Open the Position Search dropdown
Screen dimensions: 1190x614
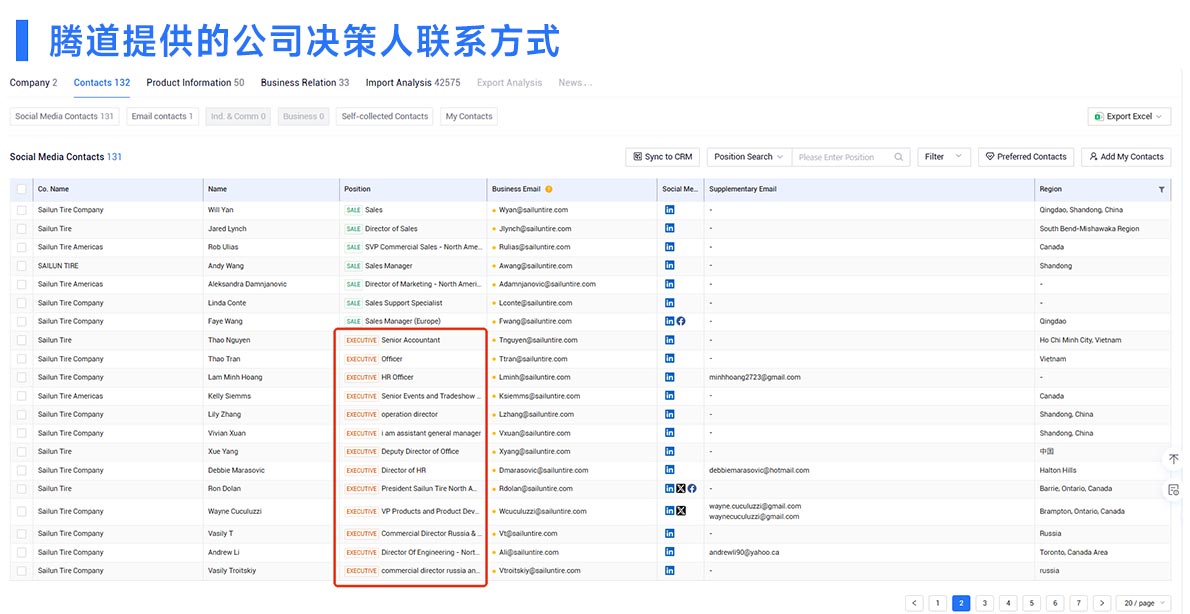(x=748, y=157)
